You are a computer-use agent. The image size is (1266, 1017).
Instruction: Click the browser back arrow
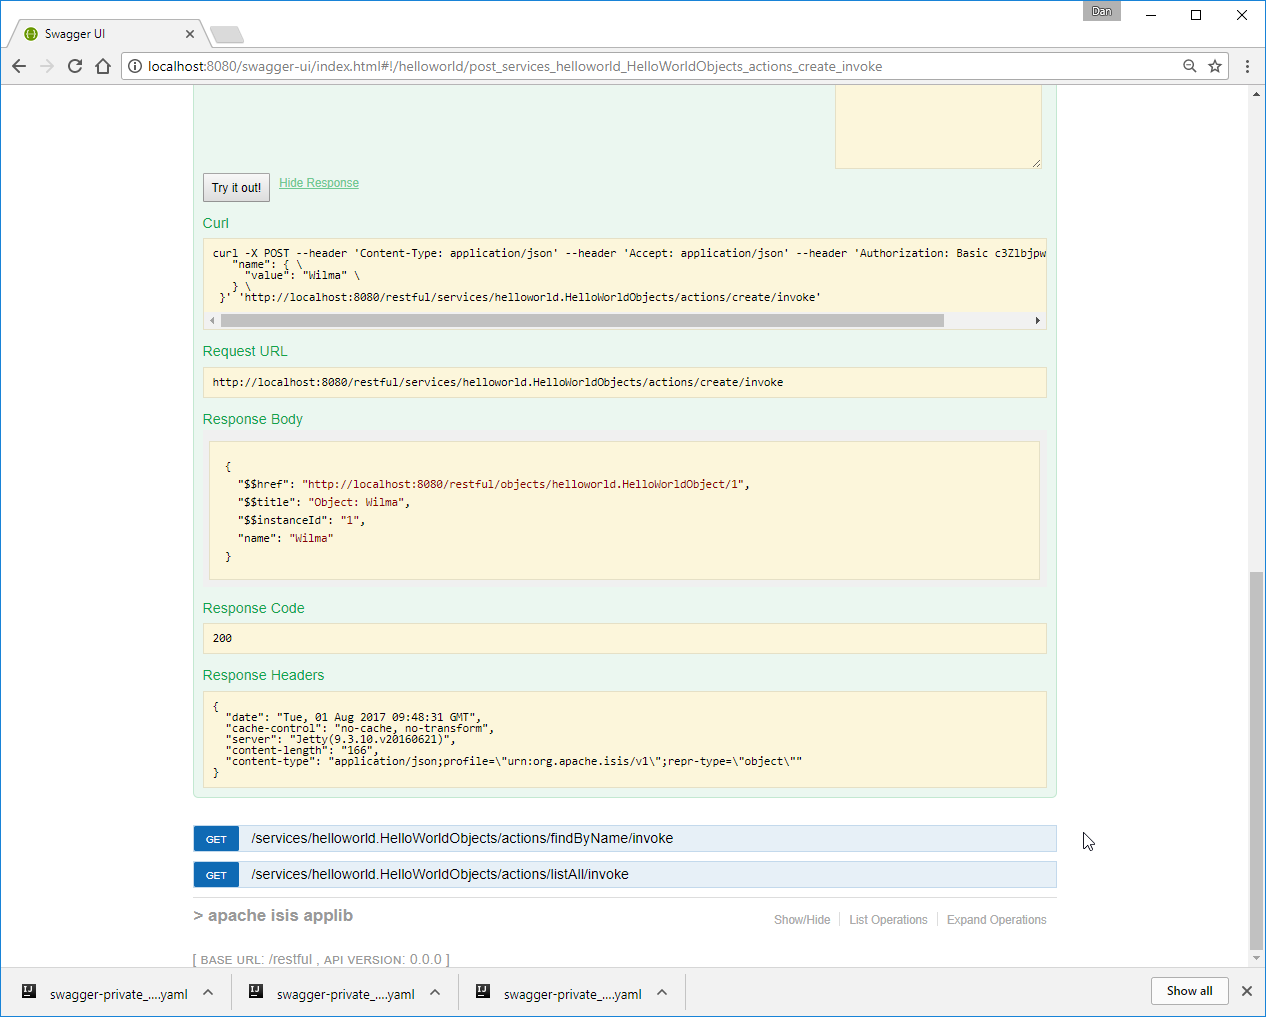tap(19, 66)
